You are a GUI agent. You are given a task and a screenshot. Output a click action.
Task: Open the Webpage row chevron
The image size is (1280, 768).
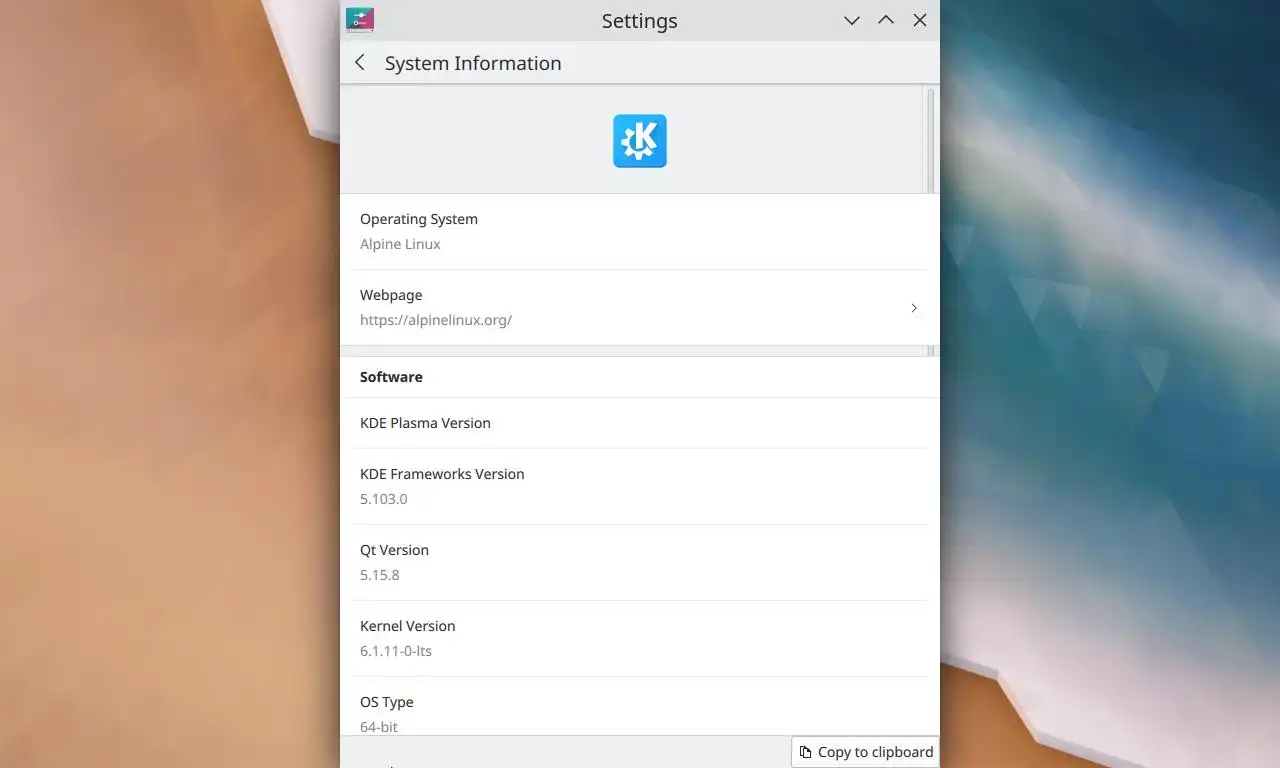pyautogui.click(x=914, y=308)
